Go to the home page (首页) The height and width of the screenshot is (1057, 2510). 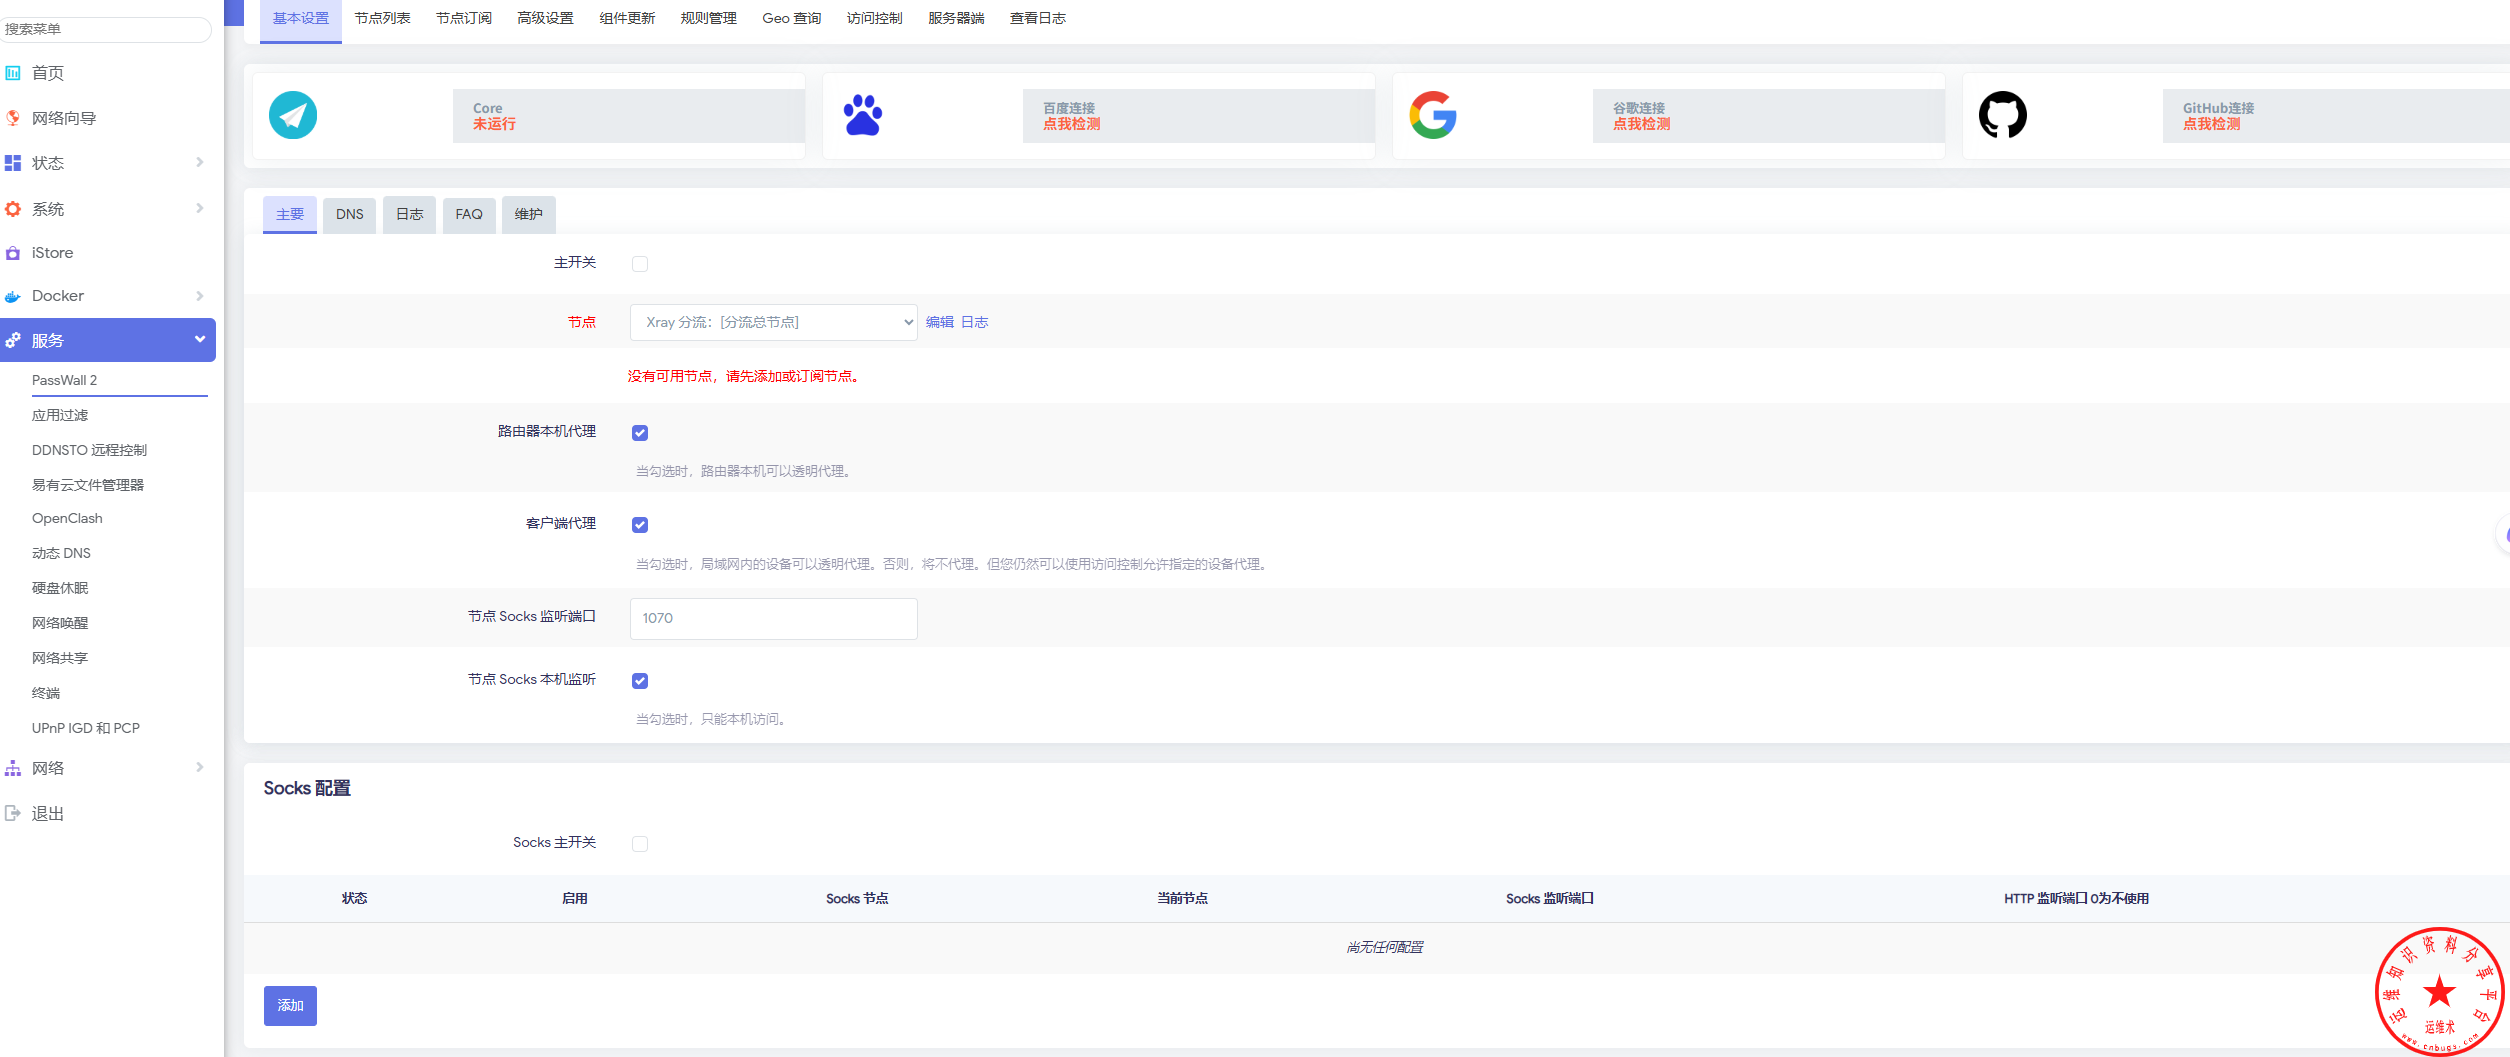[x=47, y=73]
